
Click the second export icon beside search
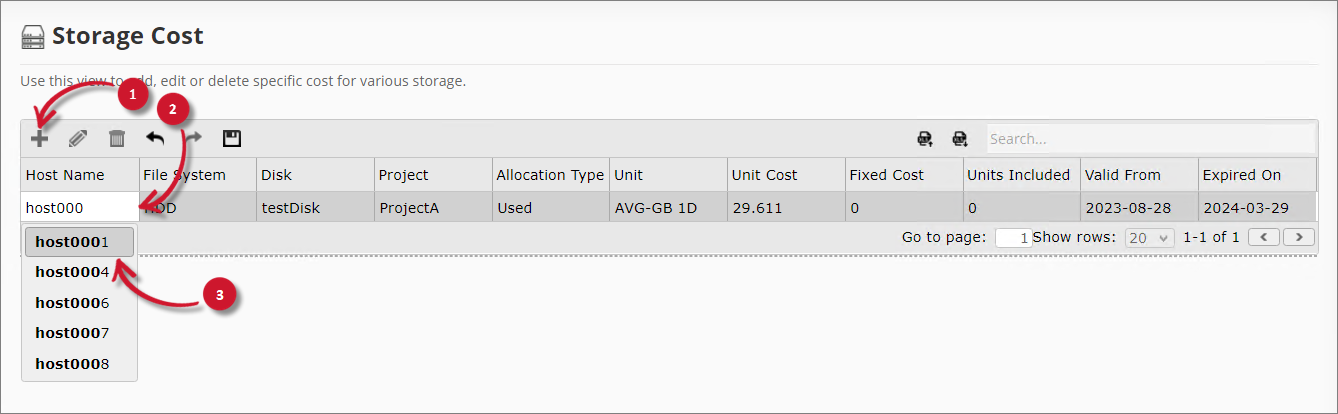pos(960,139)
